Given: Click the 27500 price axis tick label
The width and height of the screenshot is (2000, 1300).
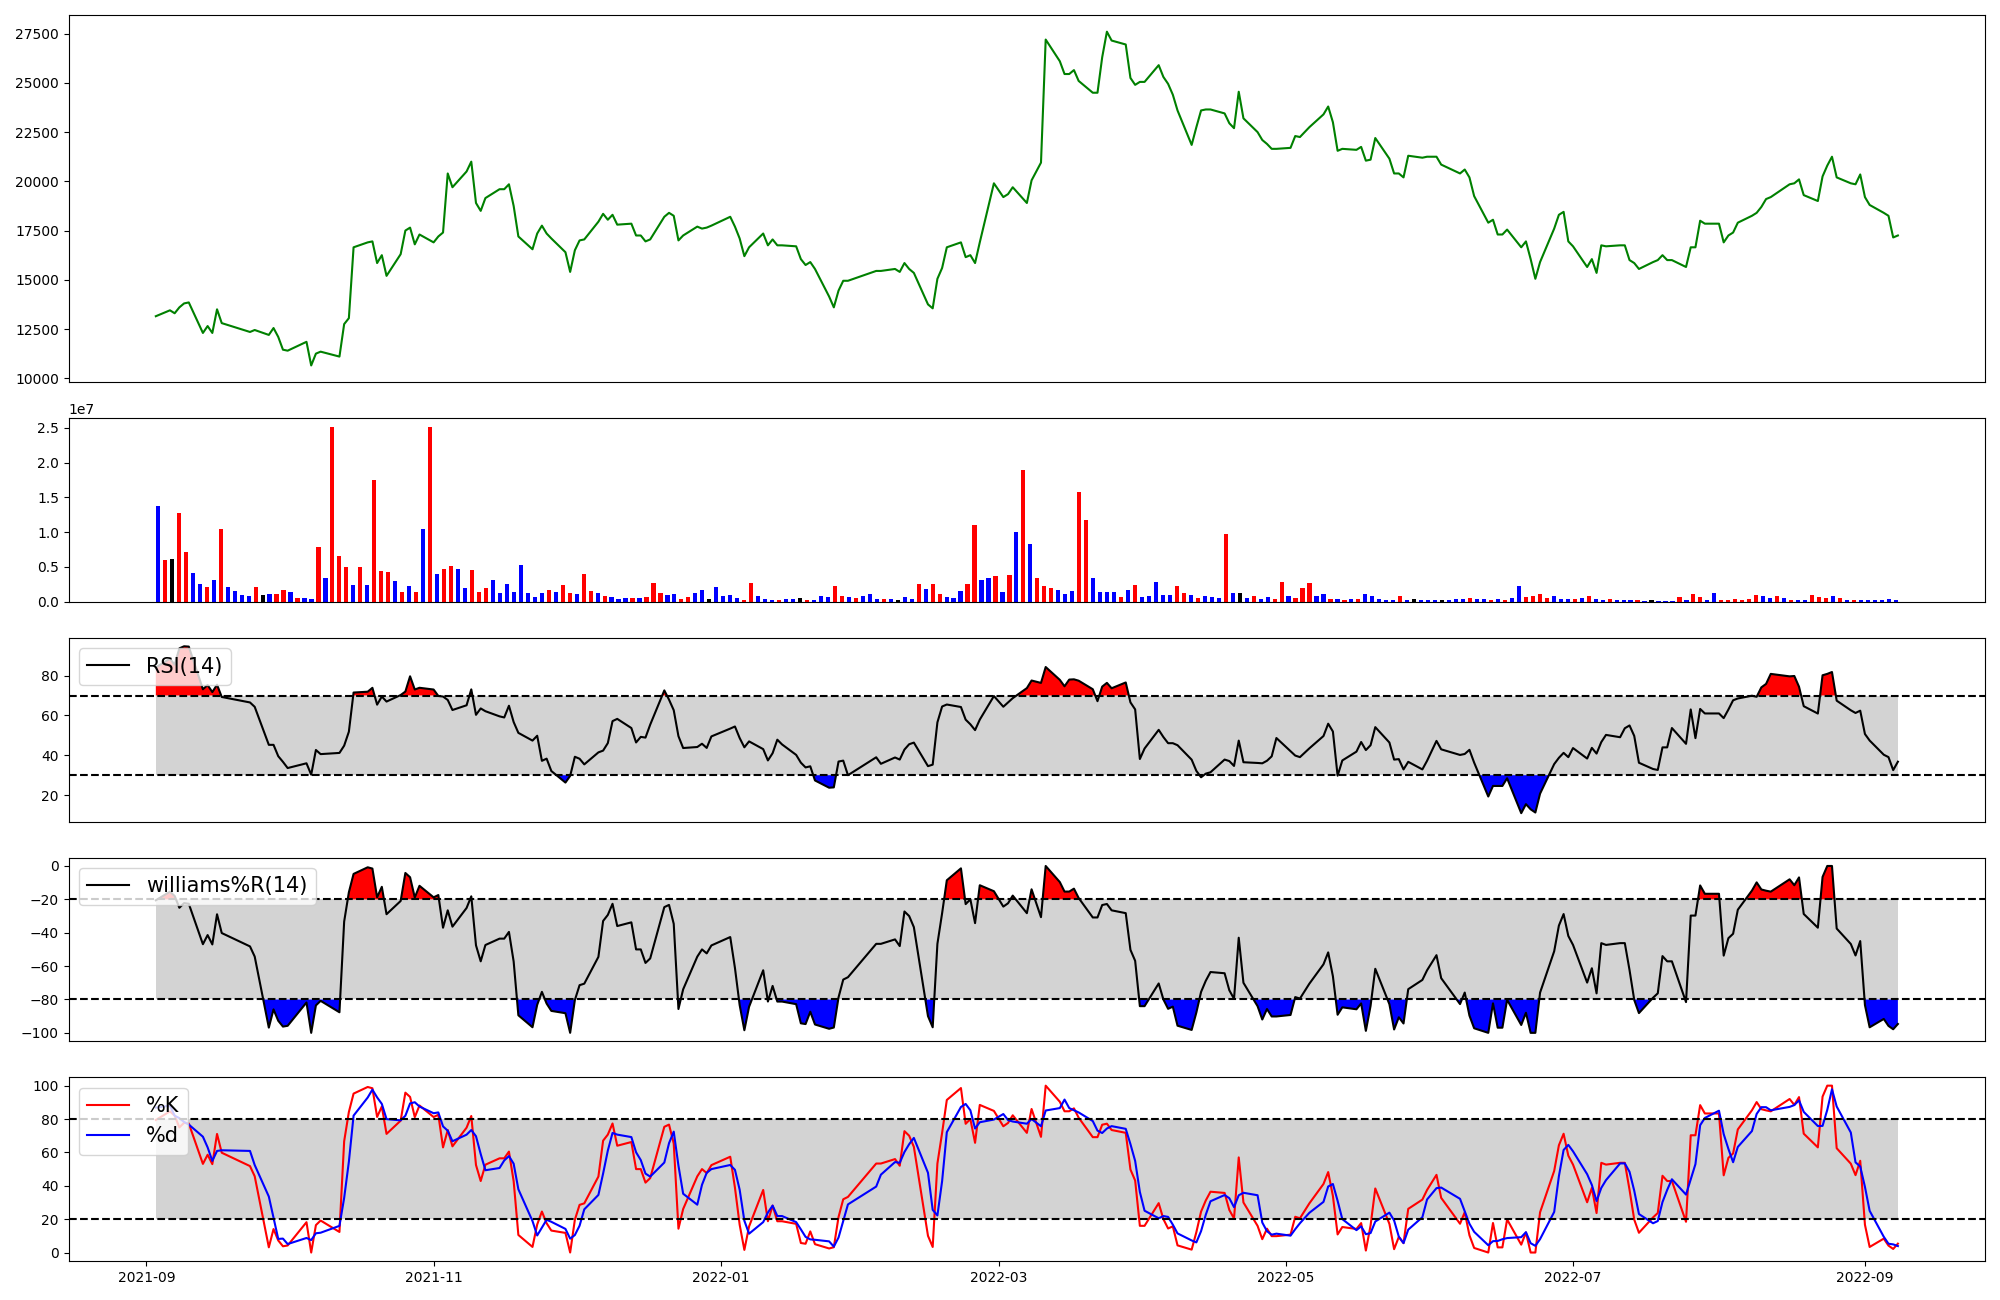Looking at the screenshot, I should click(36, 34).
